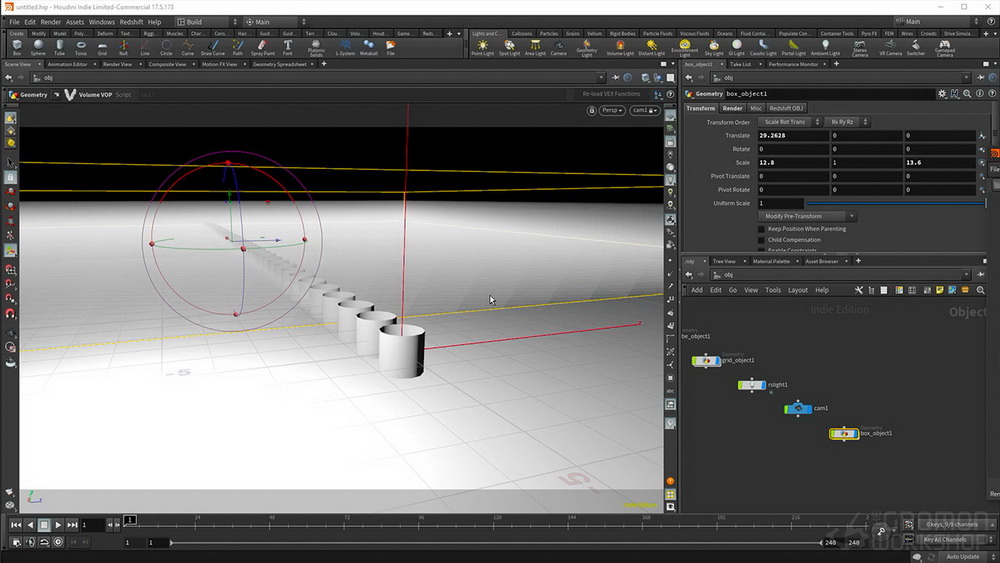Screen dimensions: 1000x563
Task: Select the Torus shelf tool
Action: click(x=80, y=48)
